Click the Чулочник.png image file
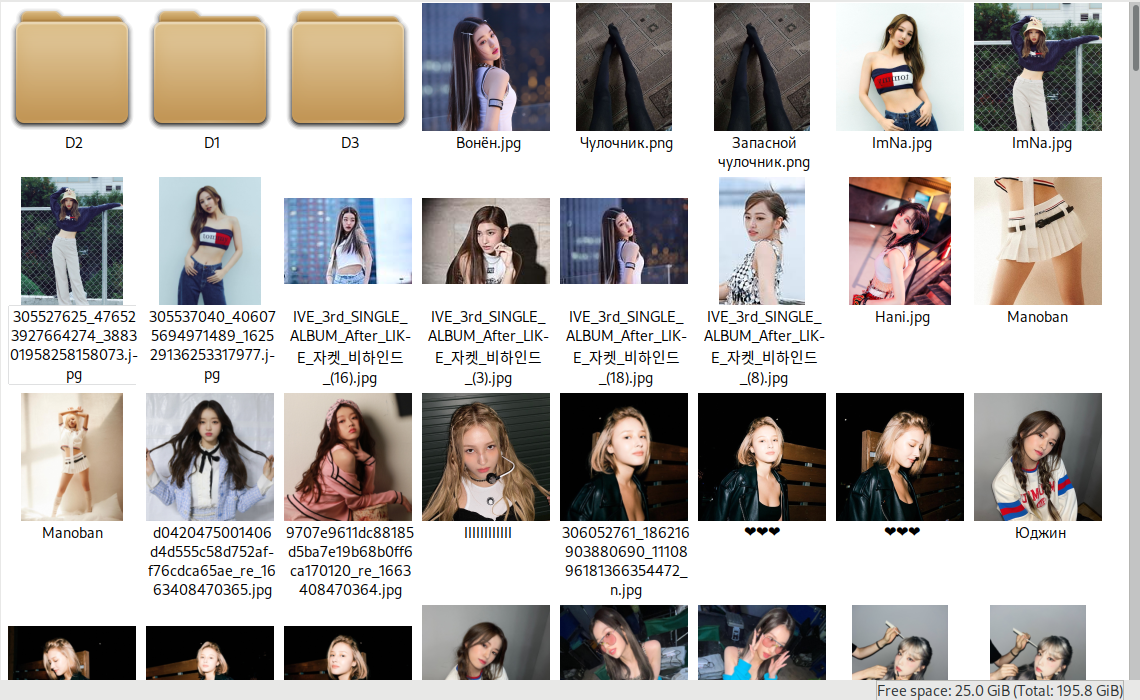The width and height of the screenshot is (1140, 700). tap(626, 67)
